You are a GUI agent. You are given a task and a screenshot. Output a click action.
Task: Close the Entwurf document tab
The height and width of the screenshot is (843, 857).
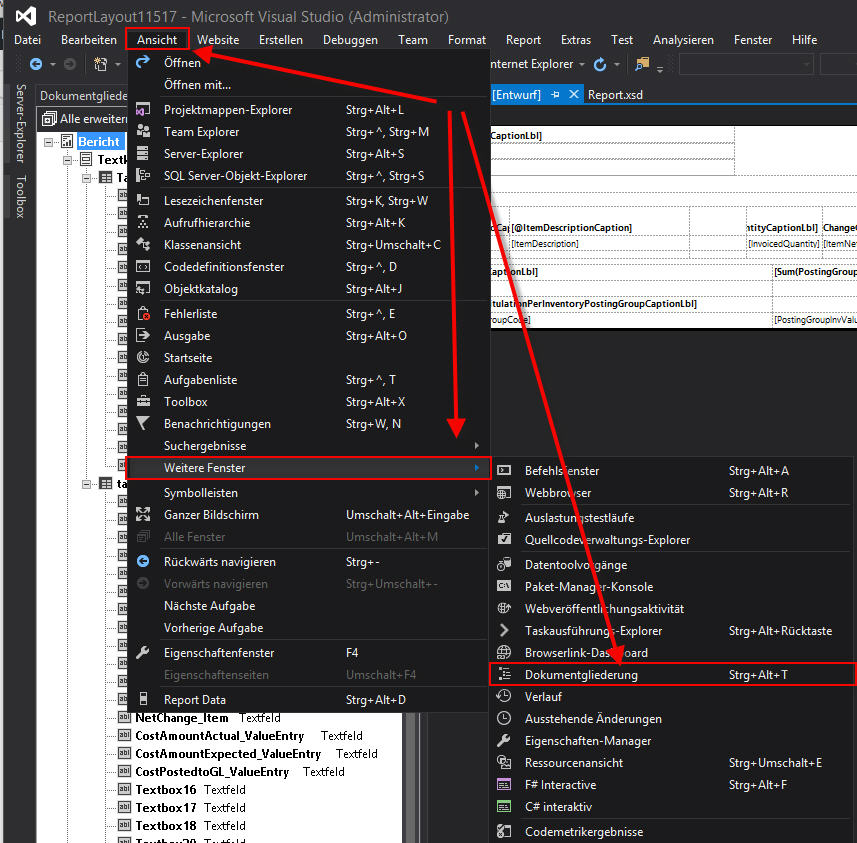[573, 95]
